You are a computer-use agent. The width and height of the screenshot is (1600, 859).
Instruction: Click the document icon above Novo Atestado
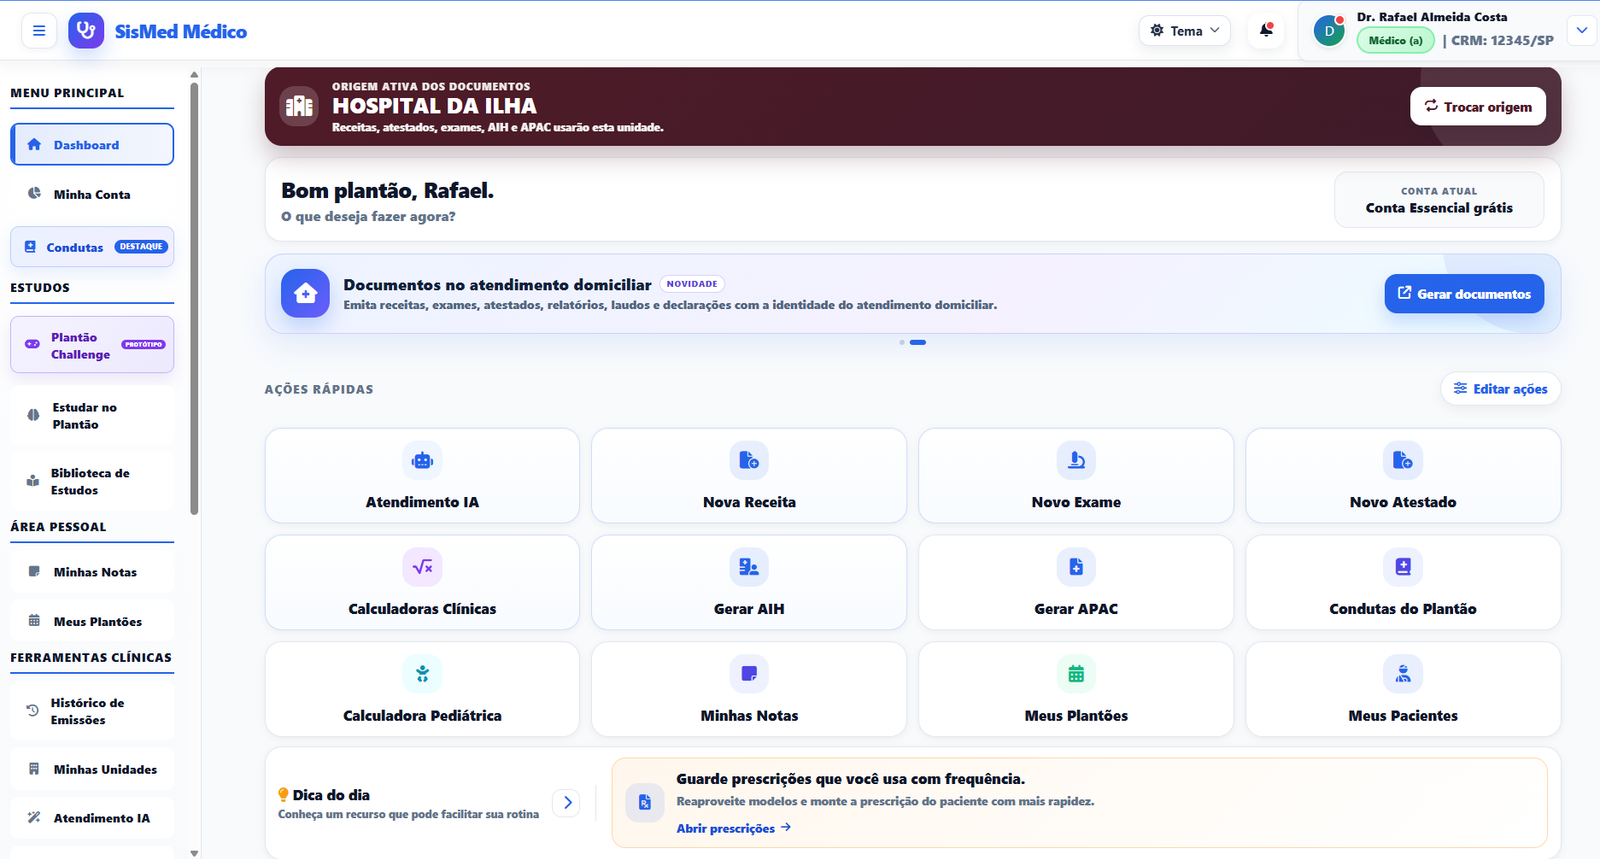coord(1403,460)
